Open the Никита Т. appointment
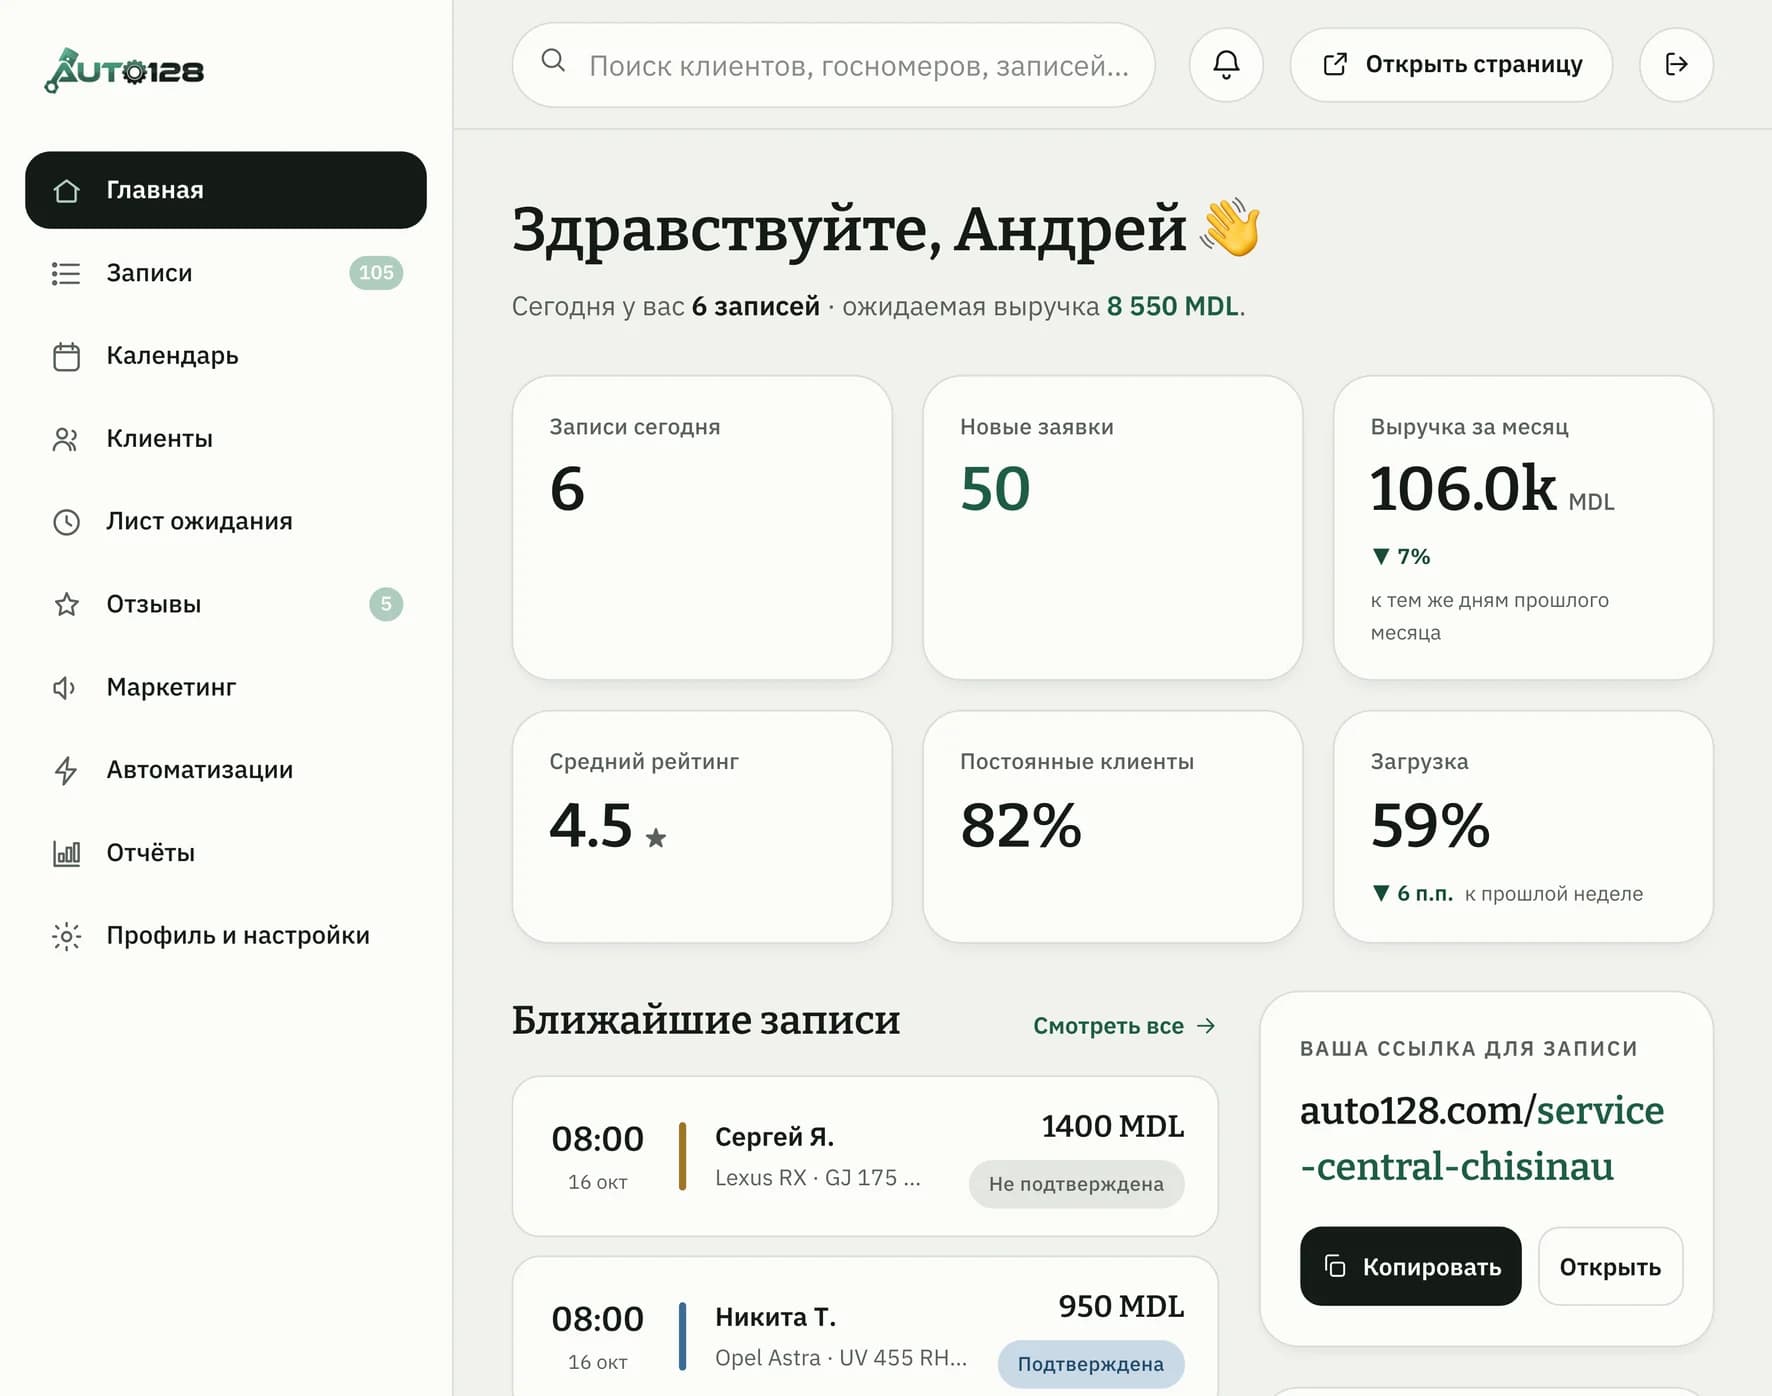Viewport: 1772px width, 1396px height. click(865, 1327)
